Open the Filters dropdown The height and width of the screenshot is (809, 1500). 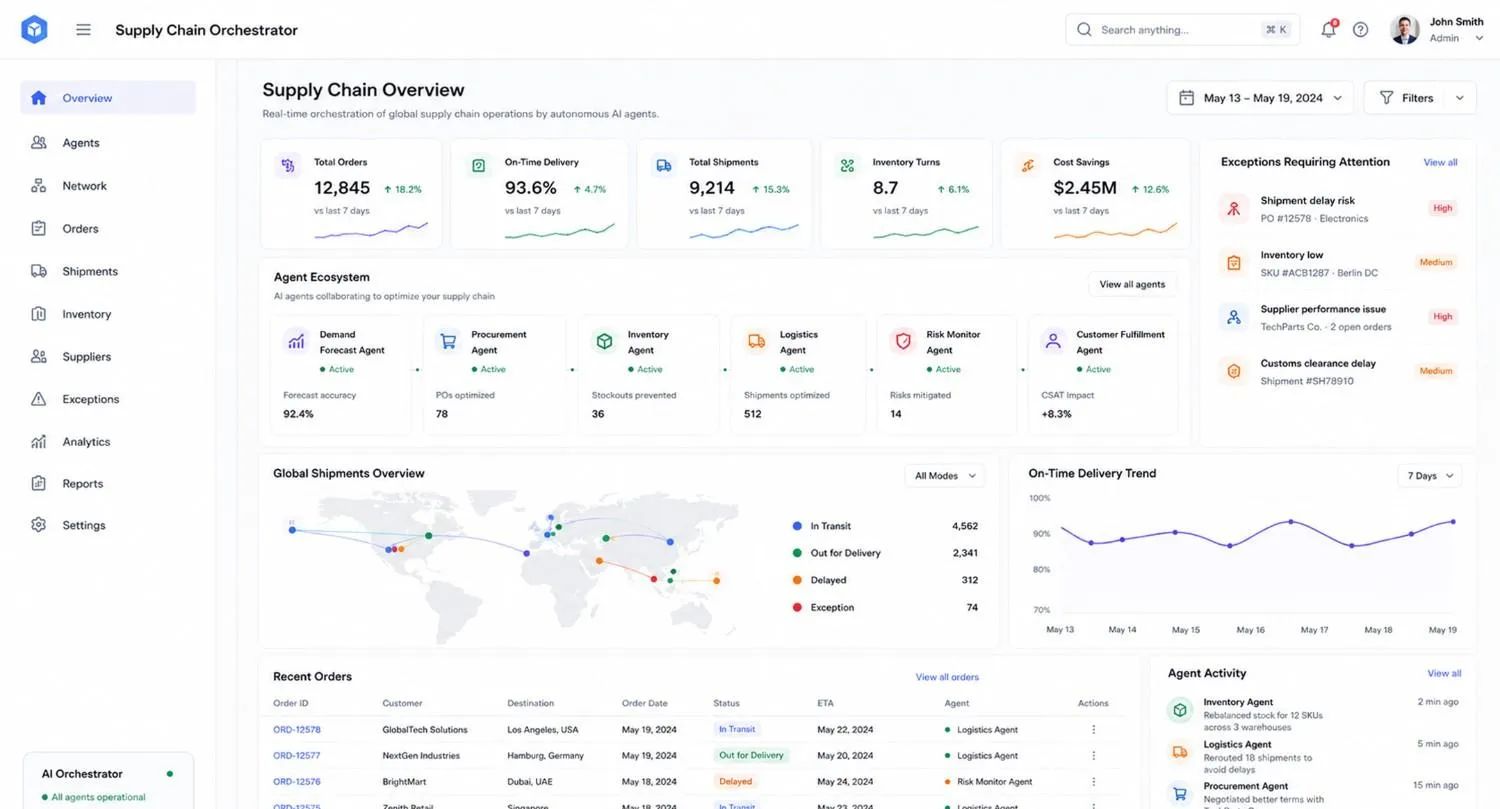[1420, 98]
